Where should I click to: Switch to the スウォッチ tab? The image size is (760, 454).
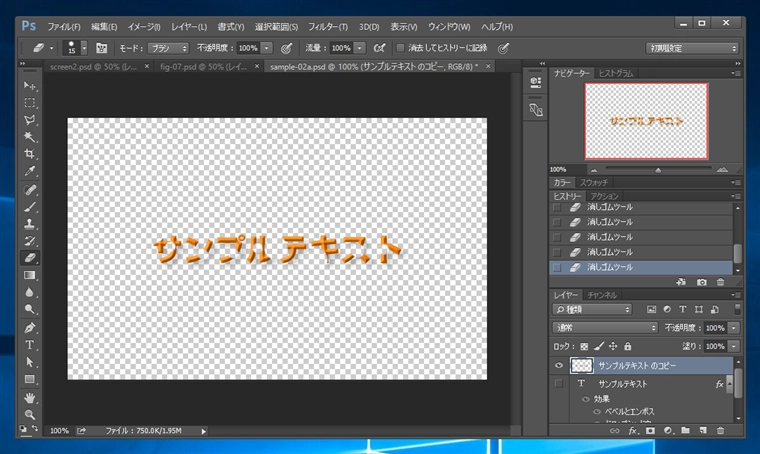point(594,183)
